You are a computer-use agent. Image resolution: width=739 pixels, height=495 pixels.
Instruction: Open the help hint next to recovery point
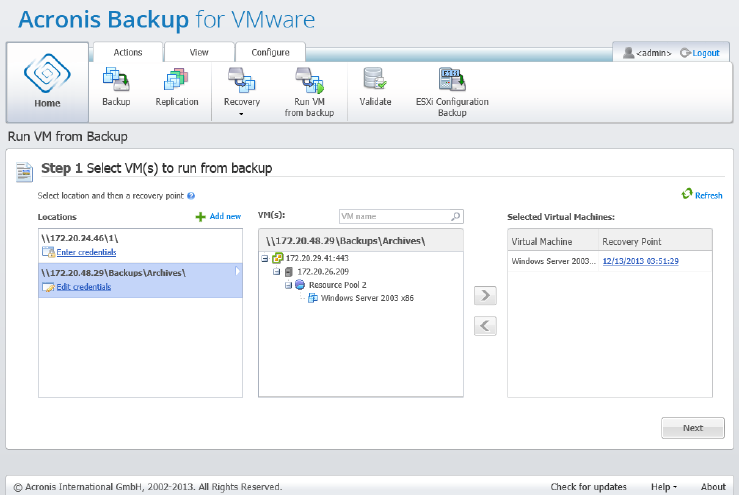point(191,196)
